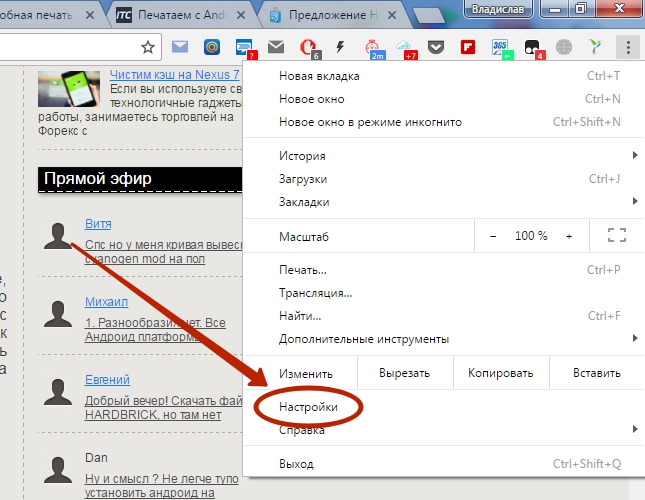Click the avatar next to Dan
Image resolution: width=645 pixels, height=500 pixels.
point(58,470)
